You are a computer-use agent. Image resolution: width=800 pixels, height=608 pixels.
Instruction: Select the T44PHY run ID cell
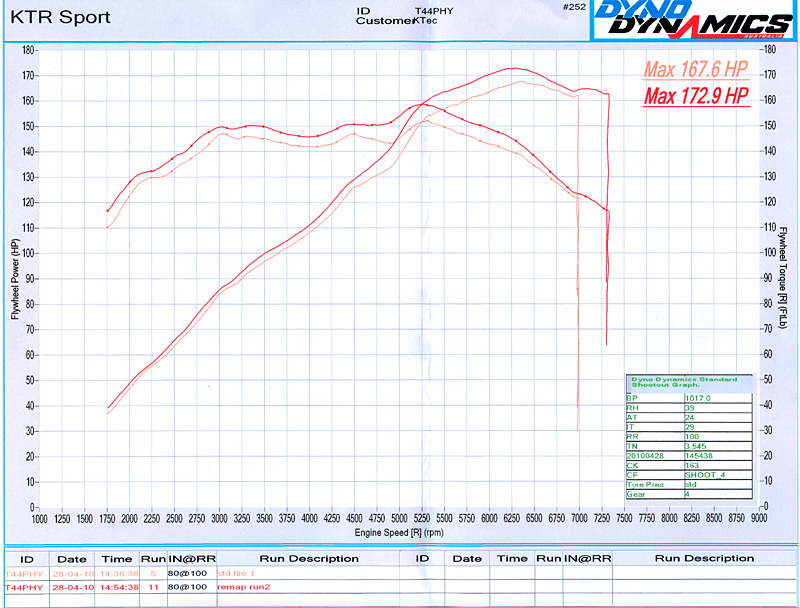pyautogui.click(x=24, y=573)
